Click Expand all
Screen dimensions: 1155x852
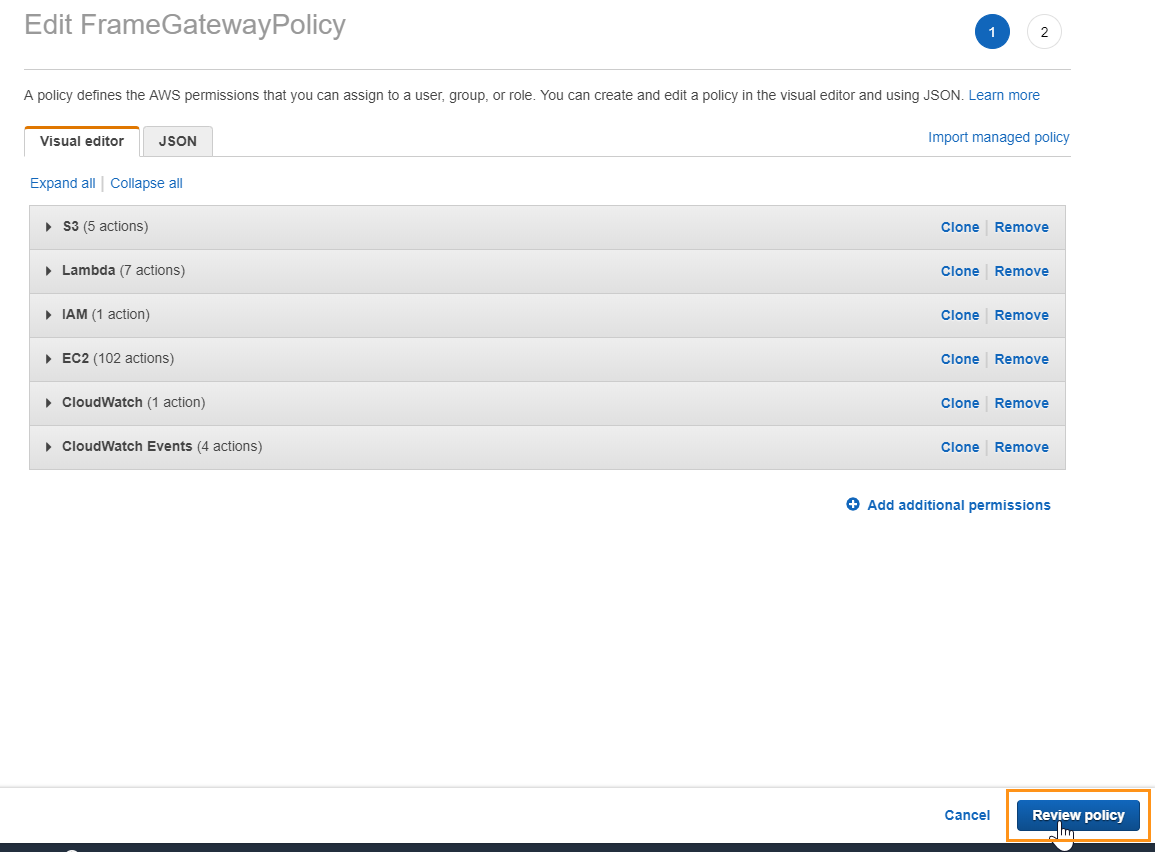(62, 183)
